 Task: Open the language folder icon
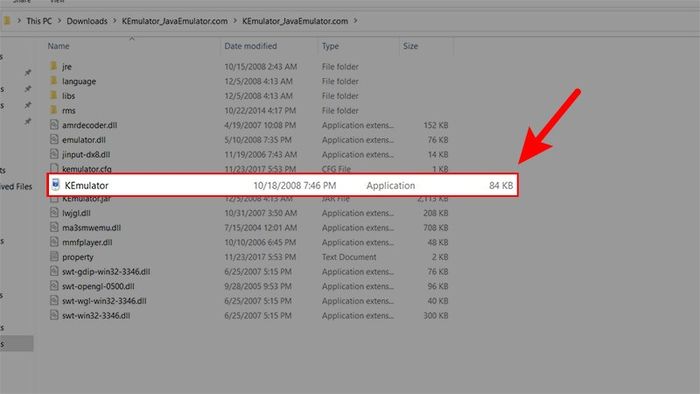tap(54, 81)
